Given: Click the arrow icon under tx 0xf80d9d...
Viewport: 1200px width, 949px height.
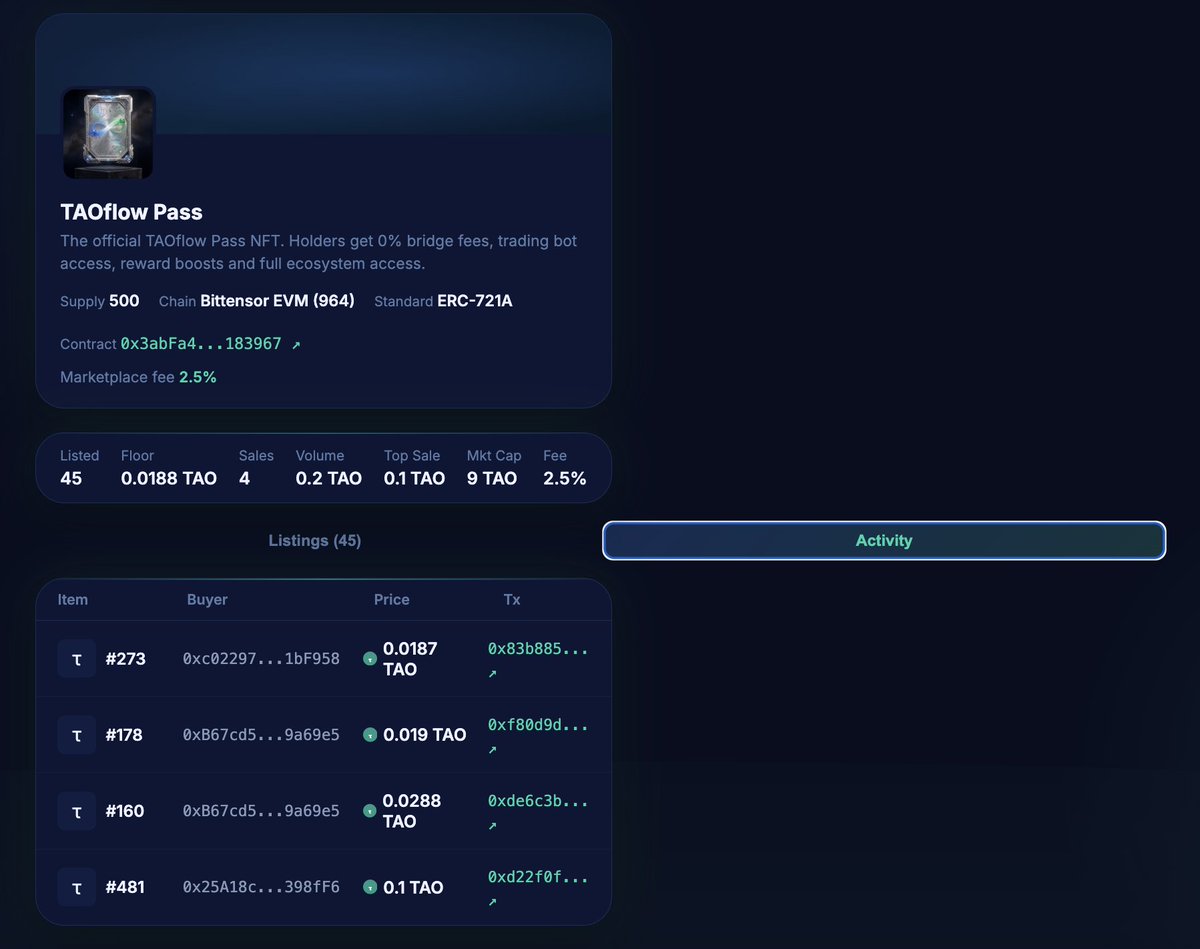Looking at the screenshot, I should pos(492,750).
